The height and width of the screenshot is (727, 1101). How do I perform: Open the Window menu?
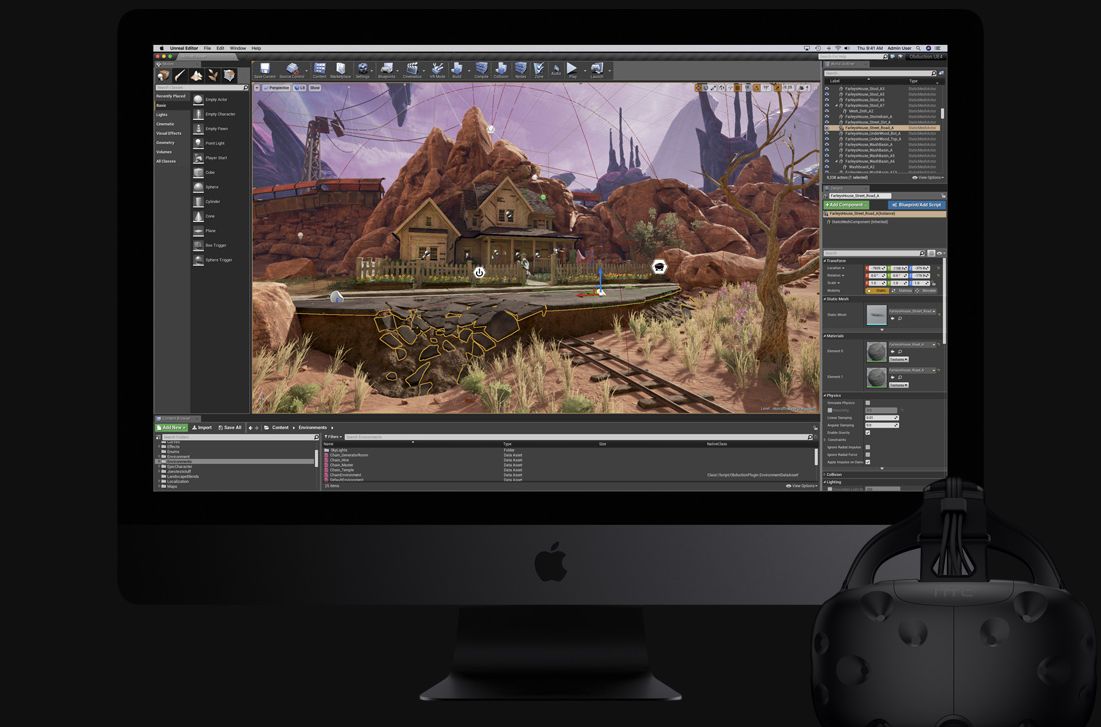tap(237, 48)
